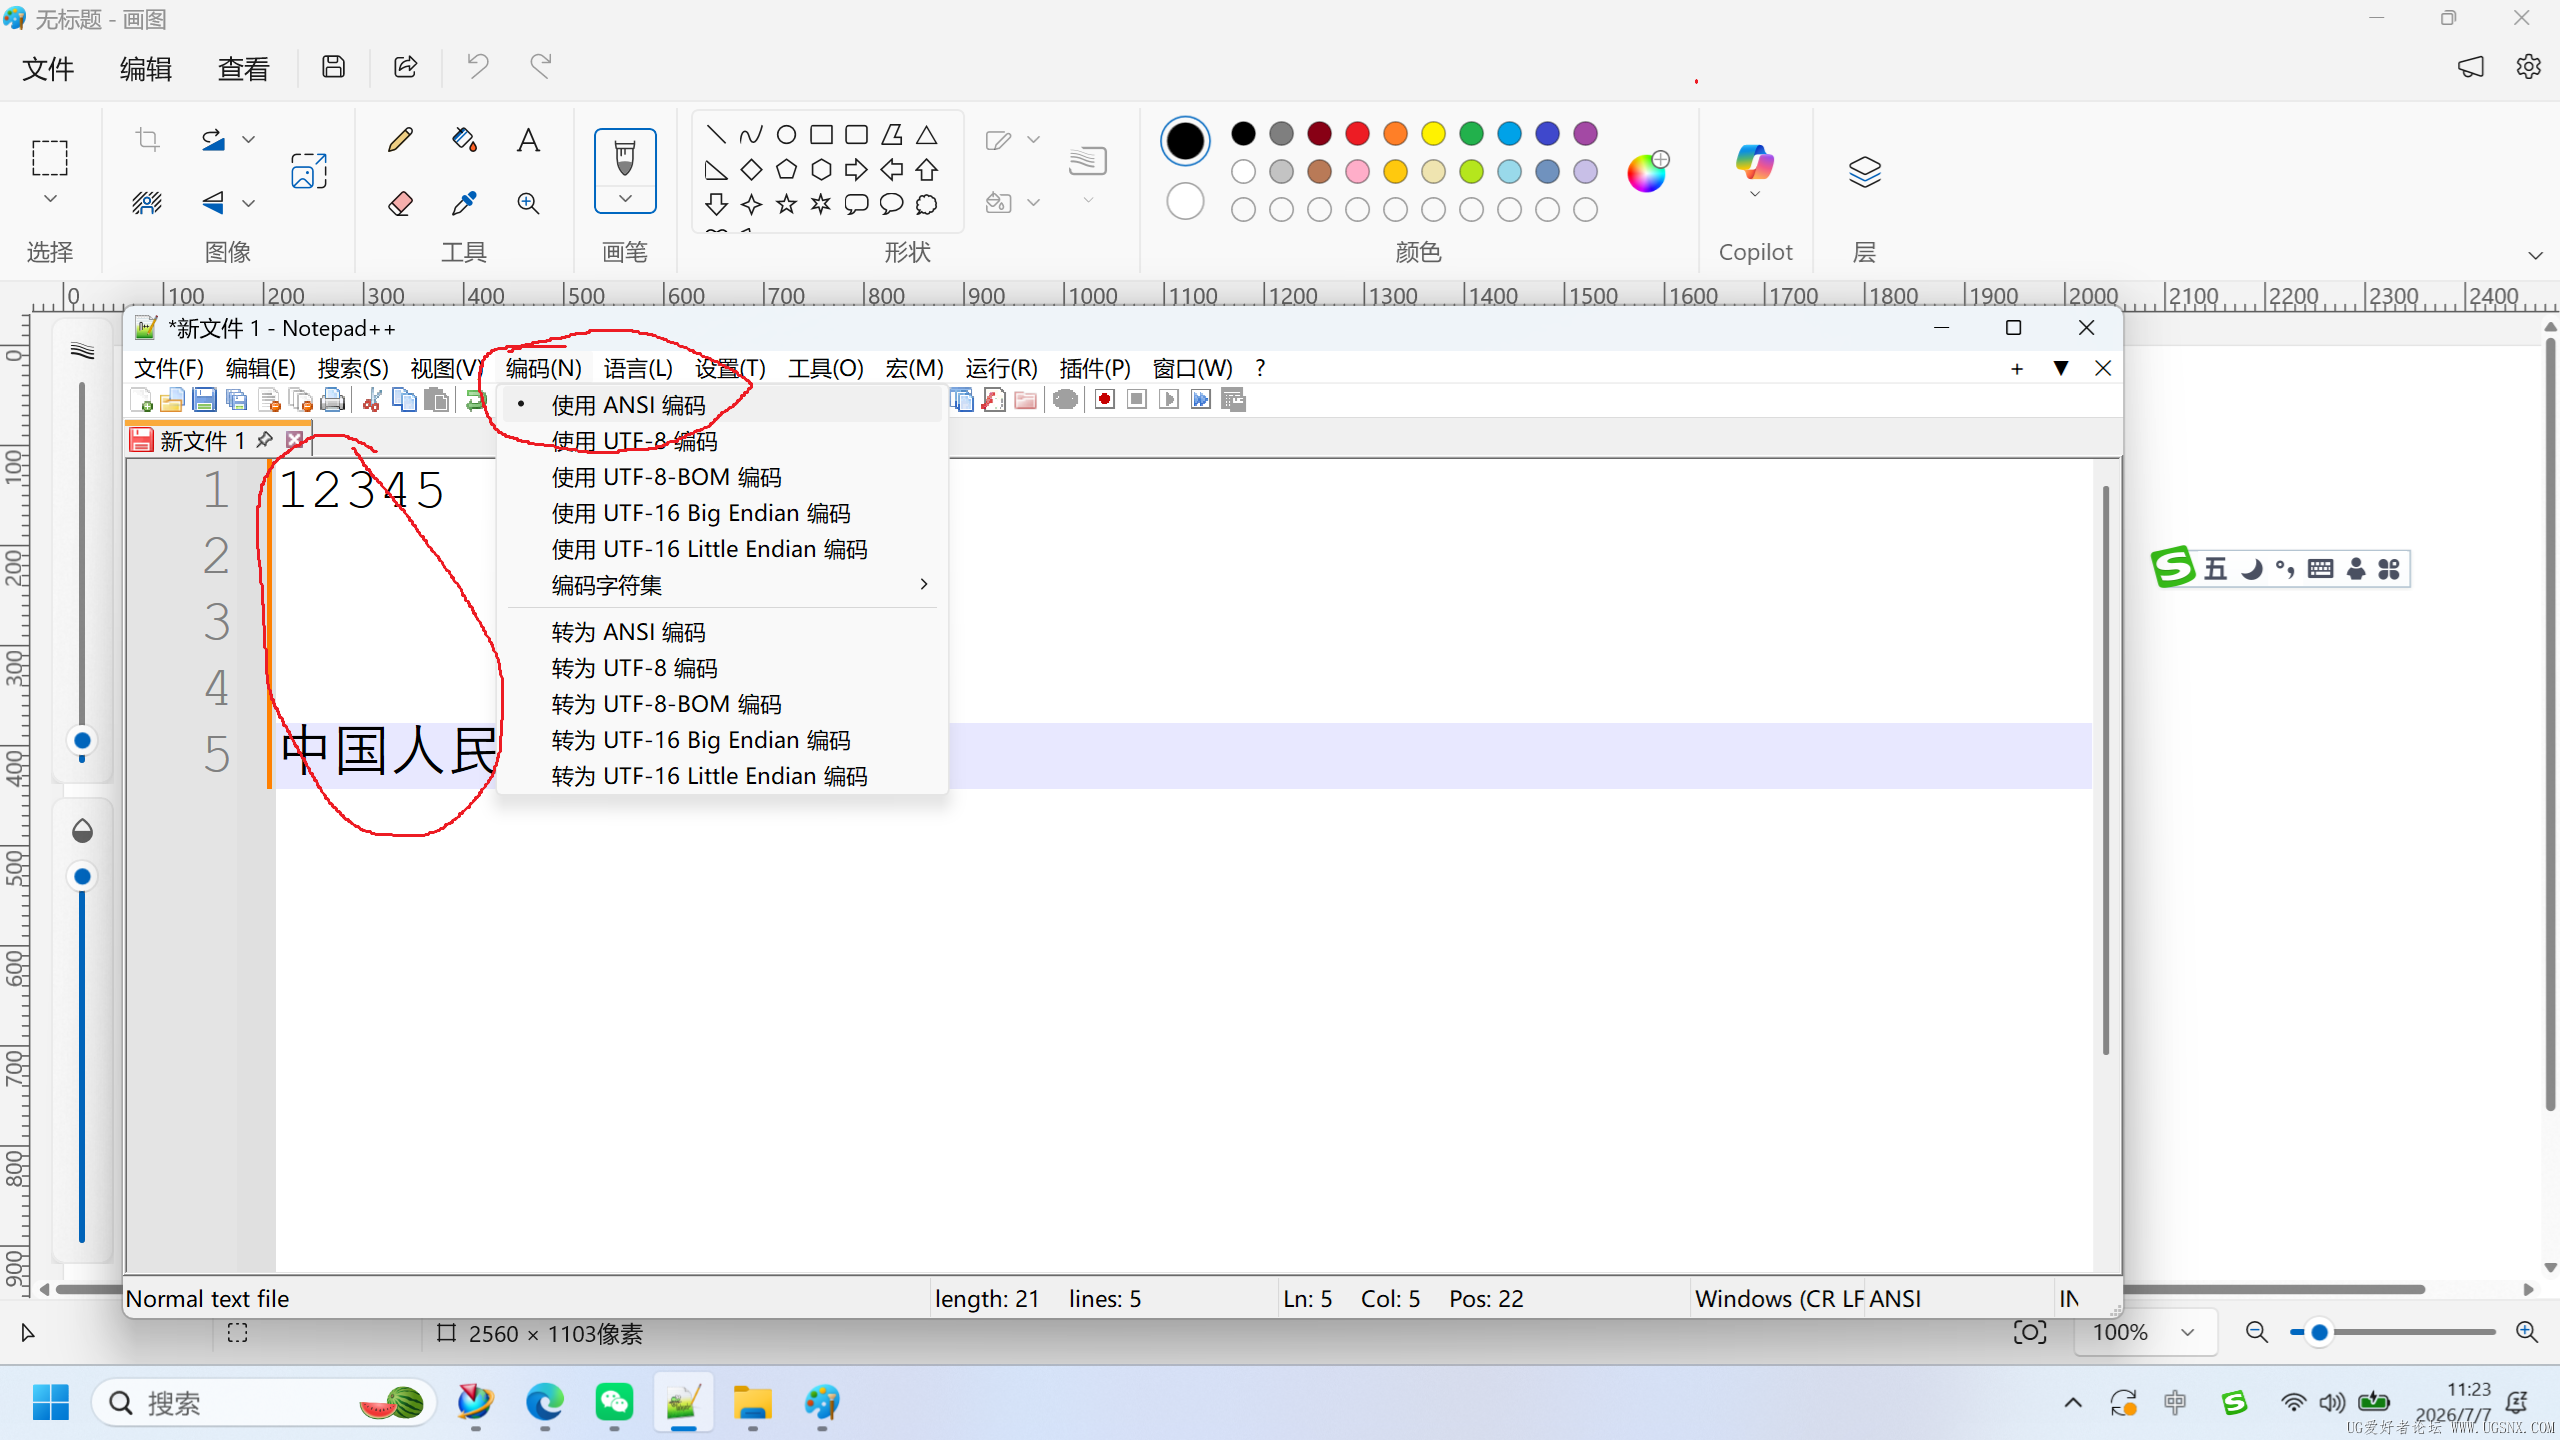Choose 使用 UTF-8-BOM 编码 from the menu

[x=722, y=477]
